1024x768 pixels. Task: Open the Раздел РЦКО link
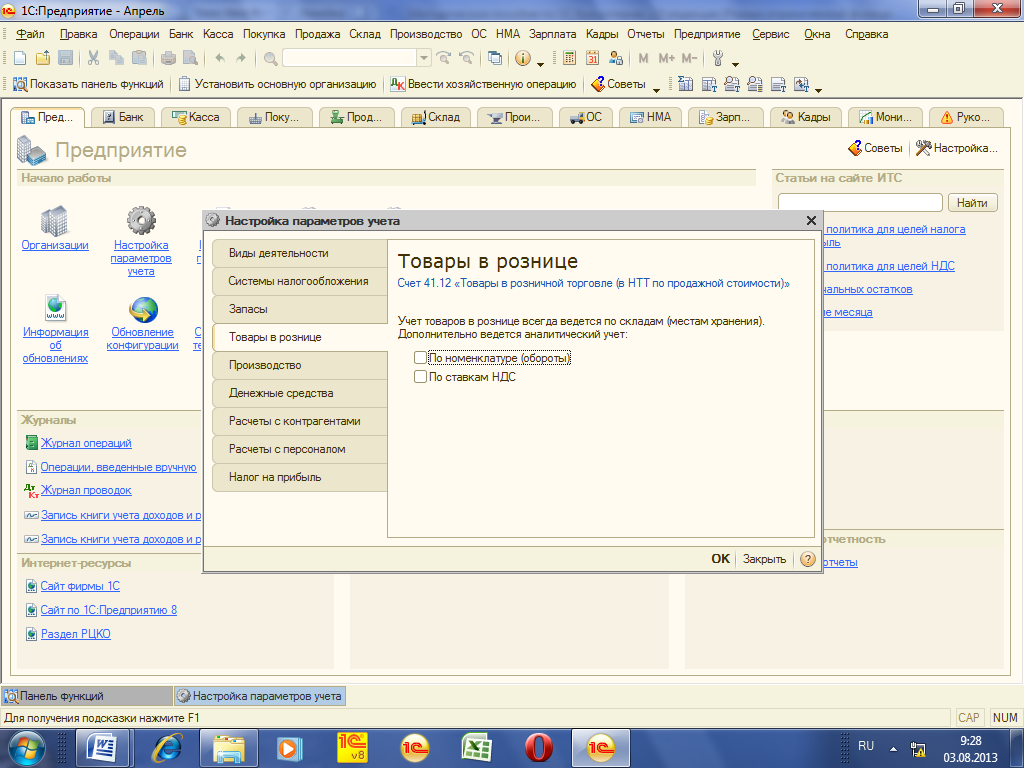(x=76, y=633)
